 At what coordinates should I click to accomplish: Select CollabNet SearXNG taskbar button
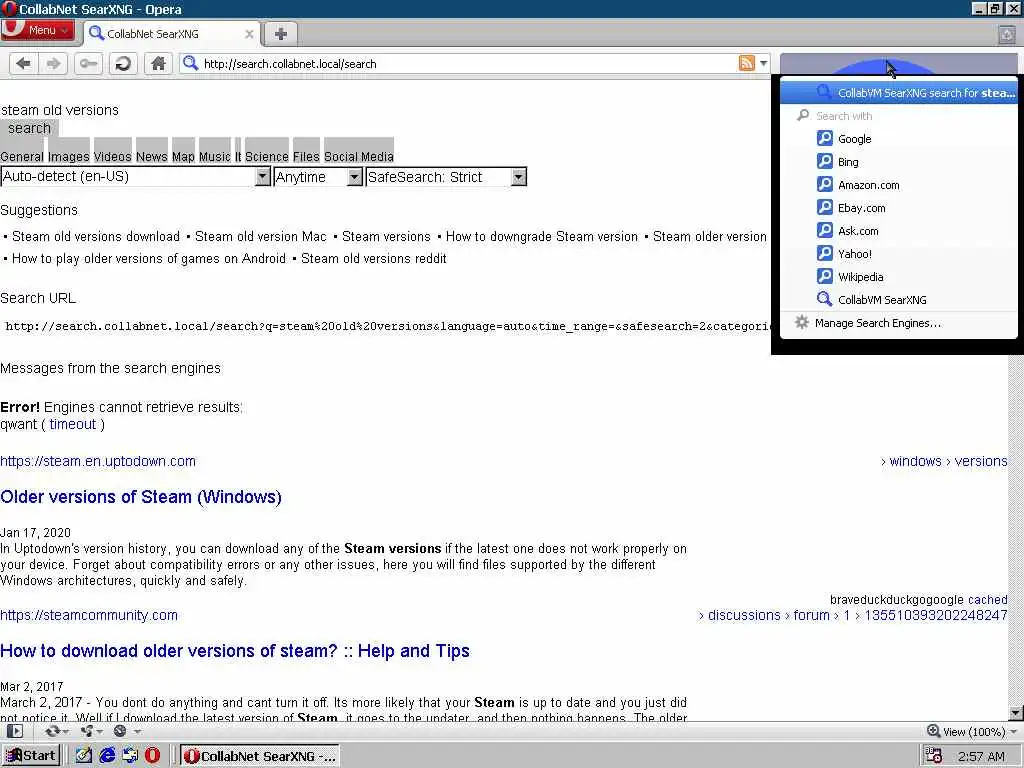[x=260, y=756]
